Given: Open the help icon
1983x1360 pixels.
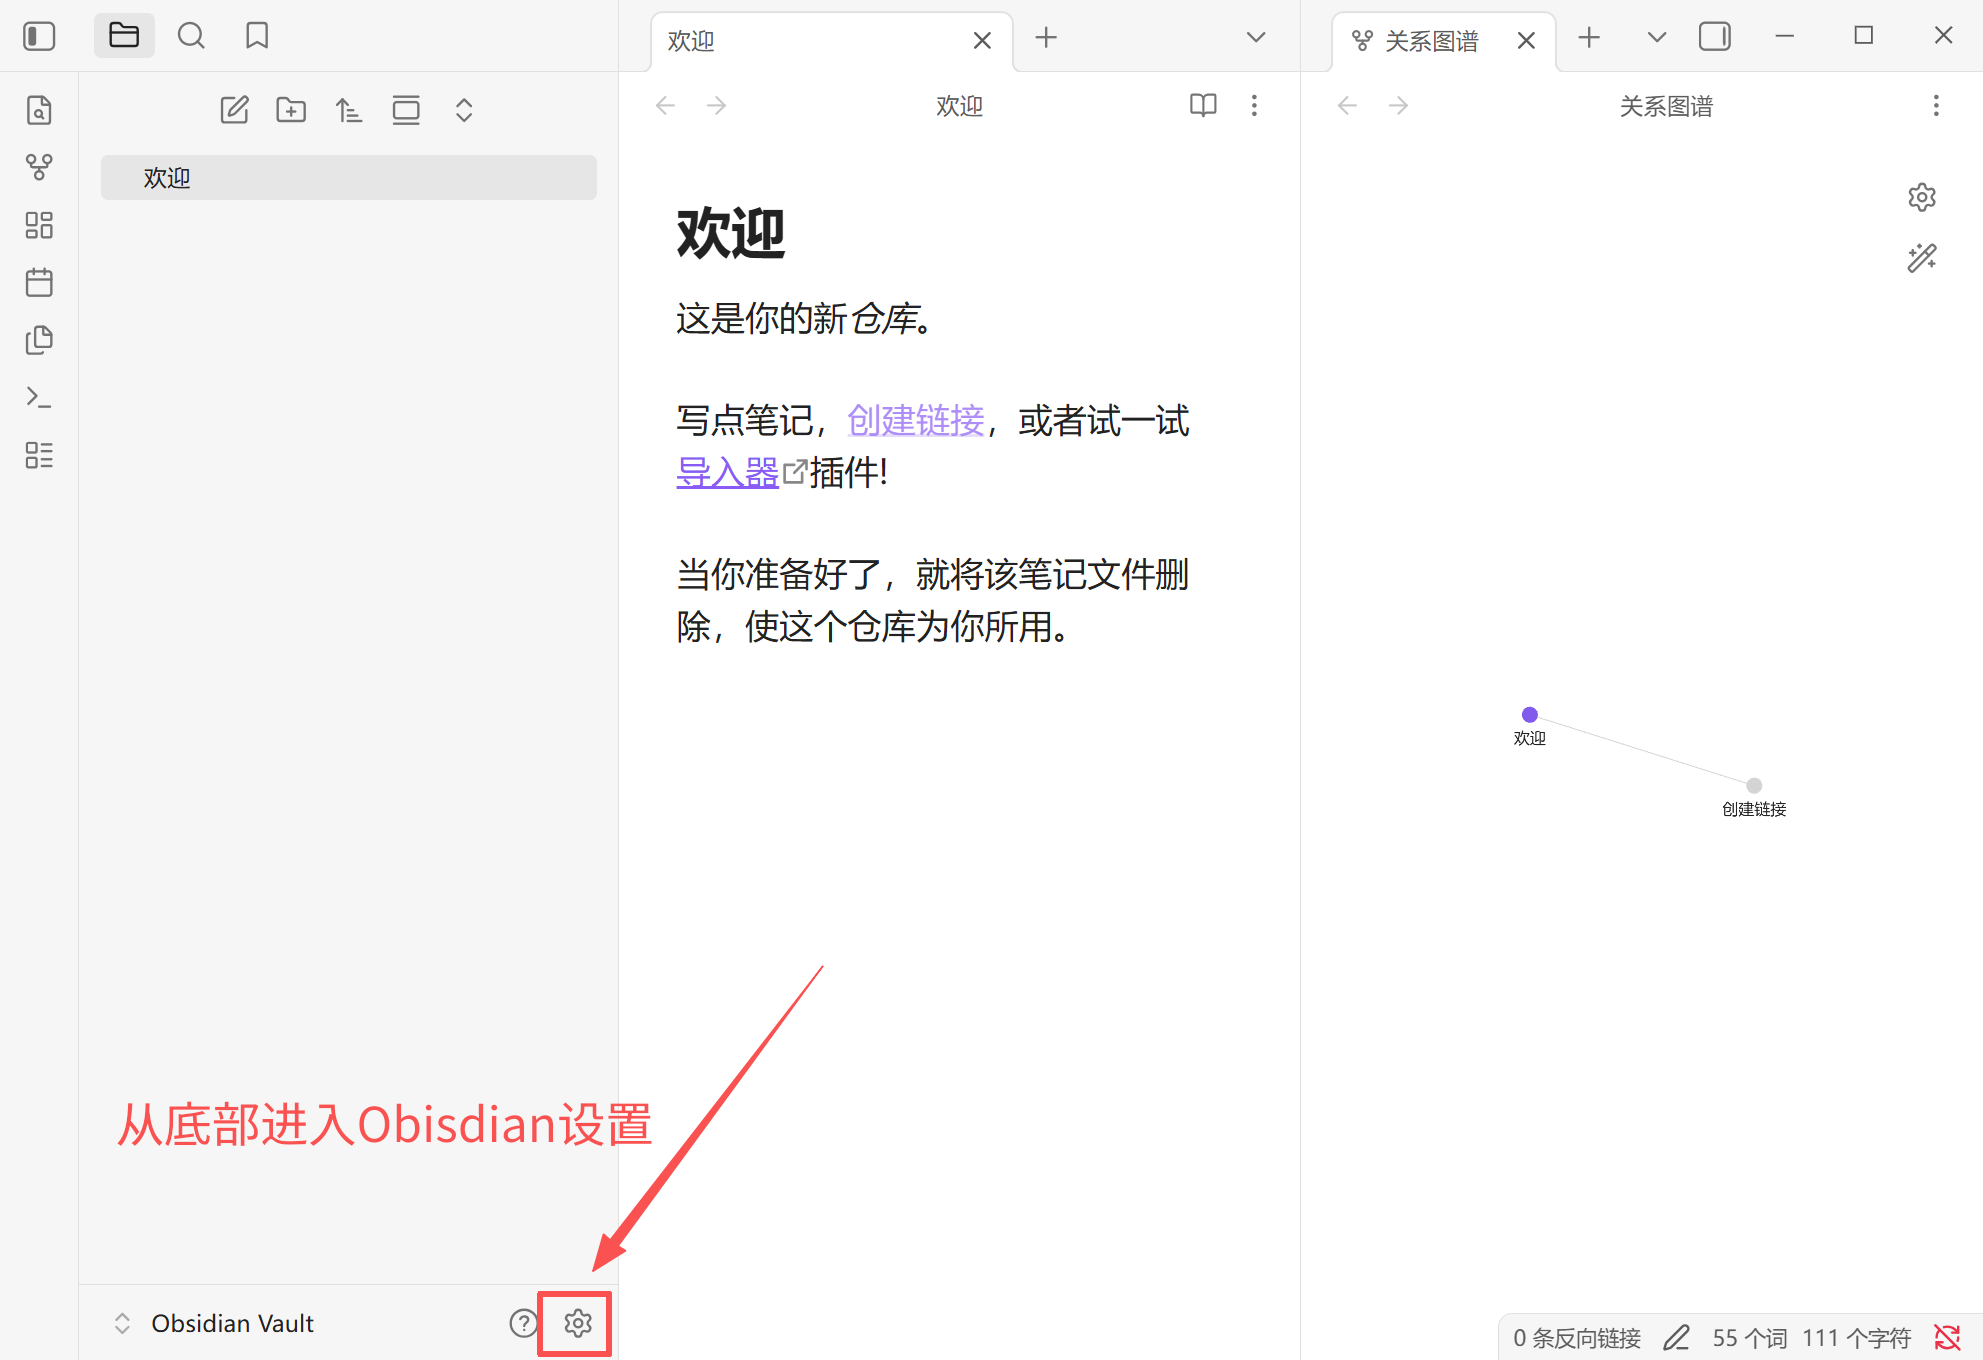Looking at the screenshot, I should point(523,1323).
